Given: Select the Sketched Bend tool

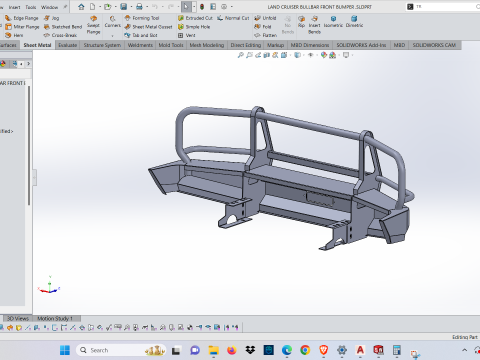Looking at the screenshot, I should (63, 27).
